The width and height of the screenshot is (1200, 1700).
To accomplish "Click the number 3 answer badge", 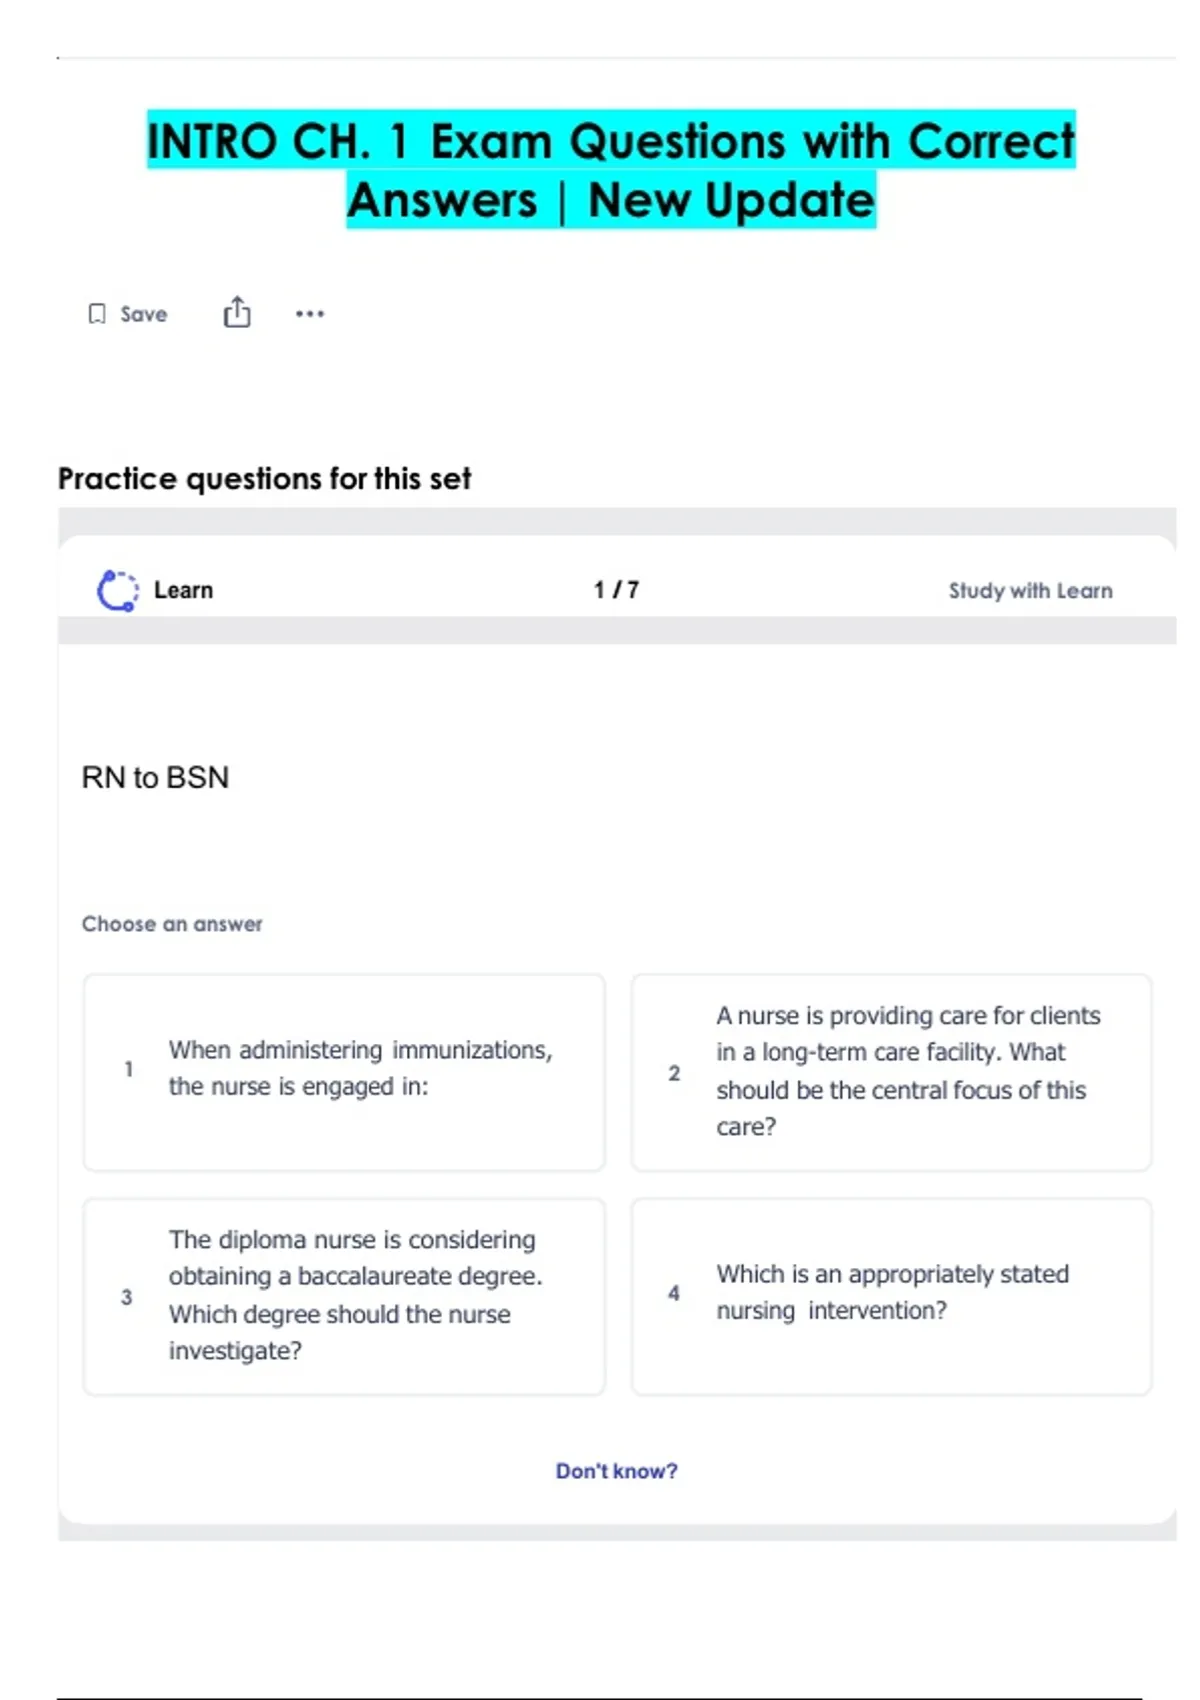I will [x=127, y=1297].
